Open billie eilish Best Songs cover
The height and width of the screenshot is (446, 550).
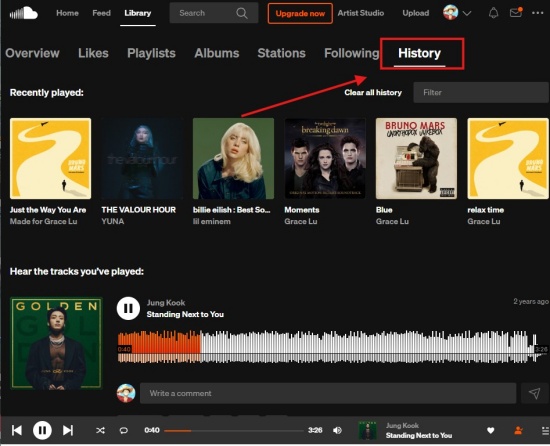[233, 158]
